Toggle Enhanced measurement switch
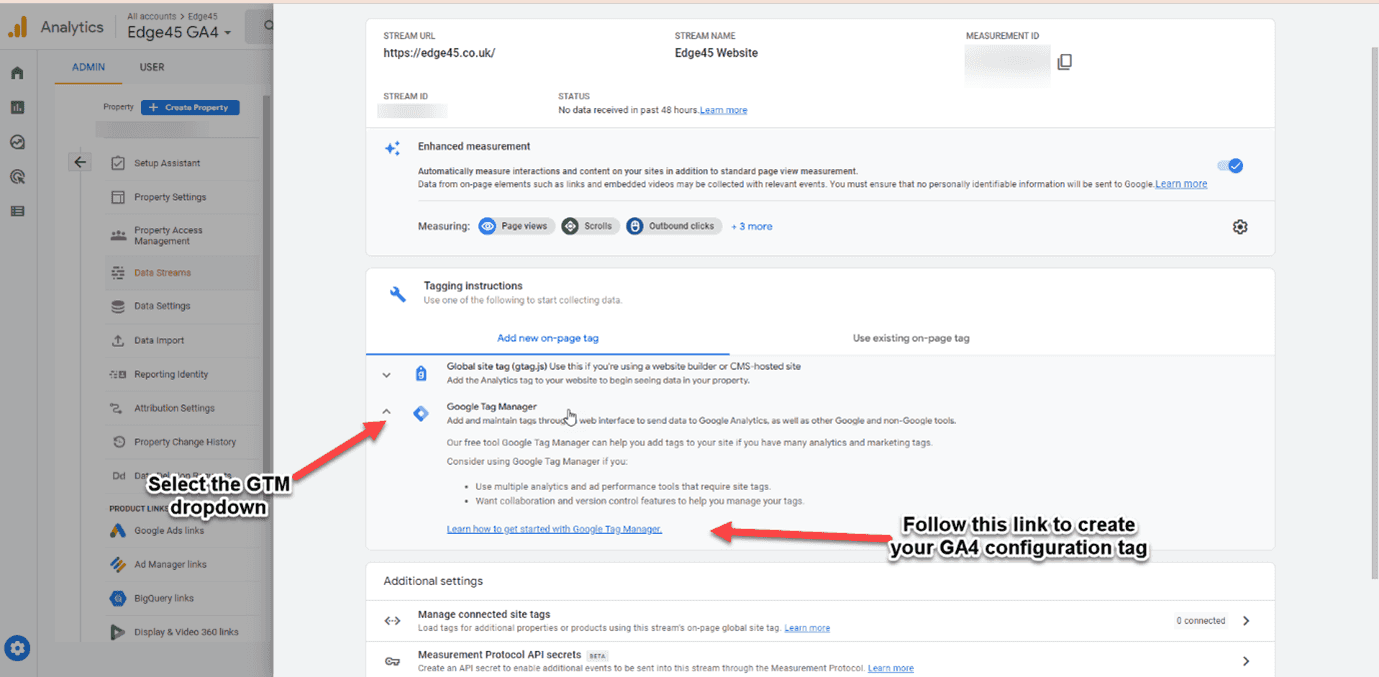Image resolution: width=1379 pixels, height=677 pixels. click(x=1229, y=166)
